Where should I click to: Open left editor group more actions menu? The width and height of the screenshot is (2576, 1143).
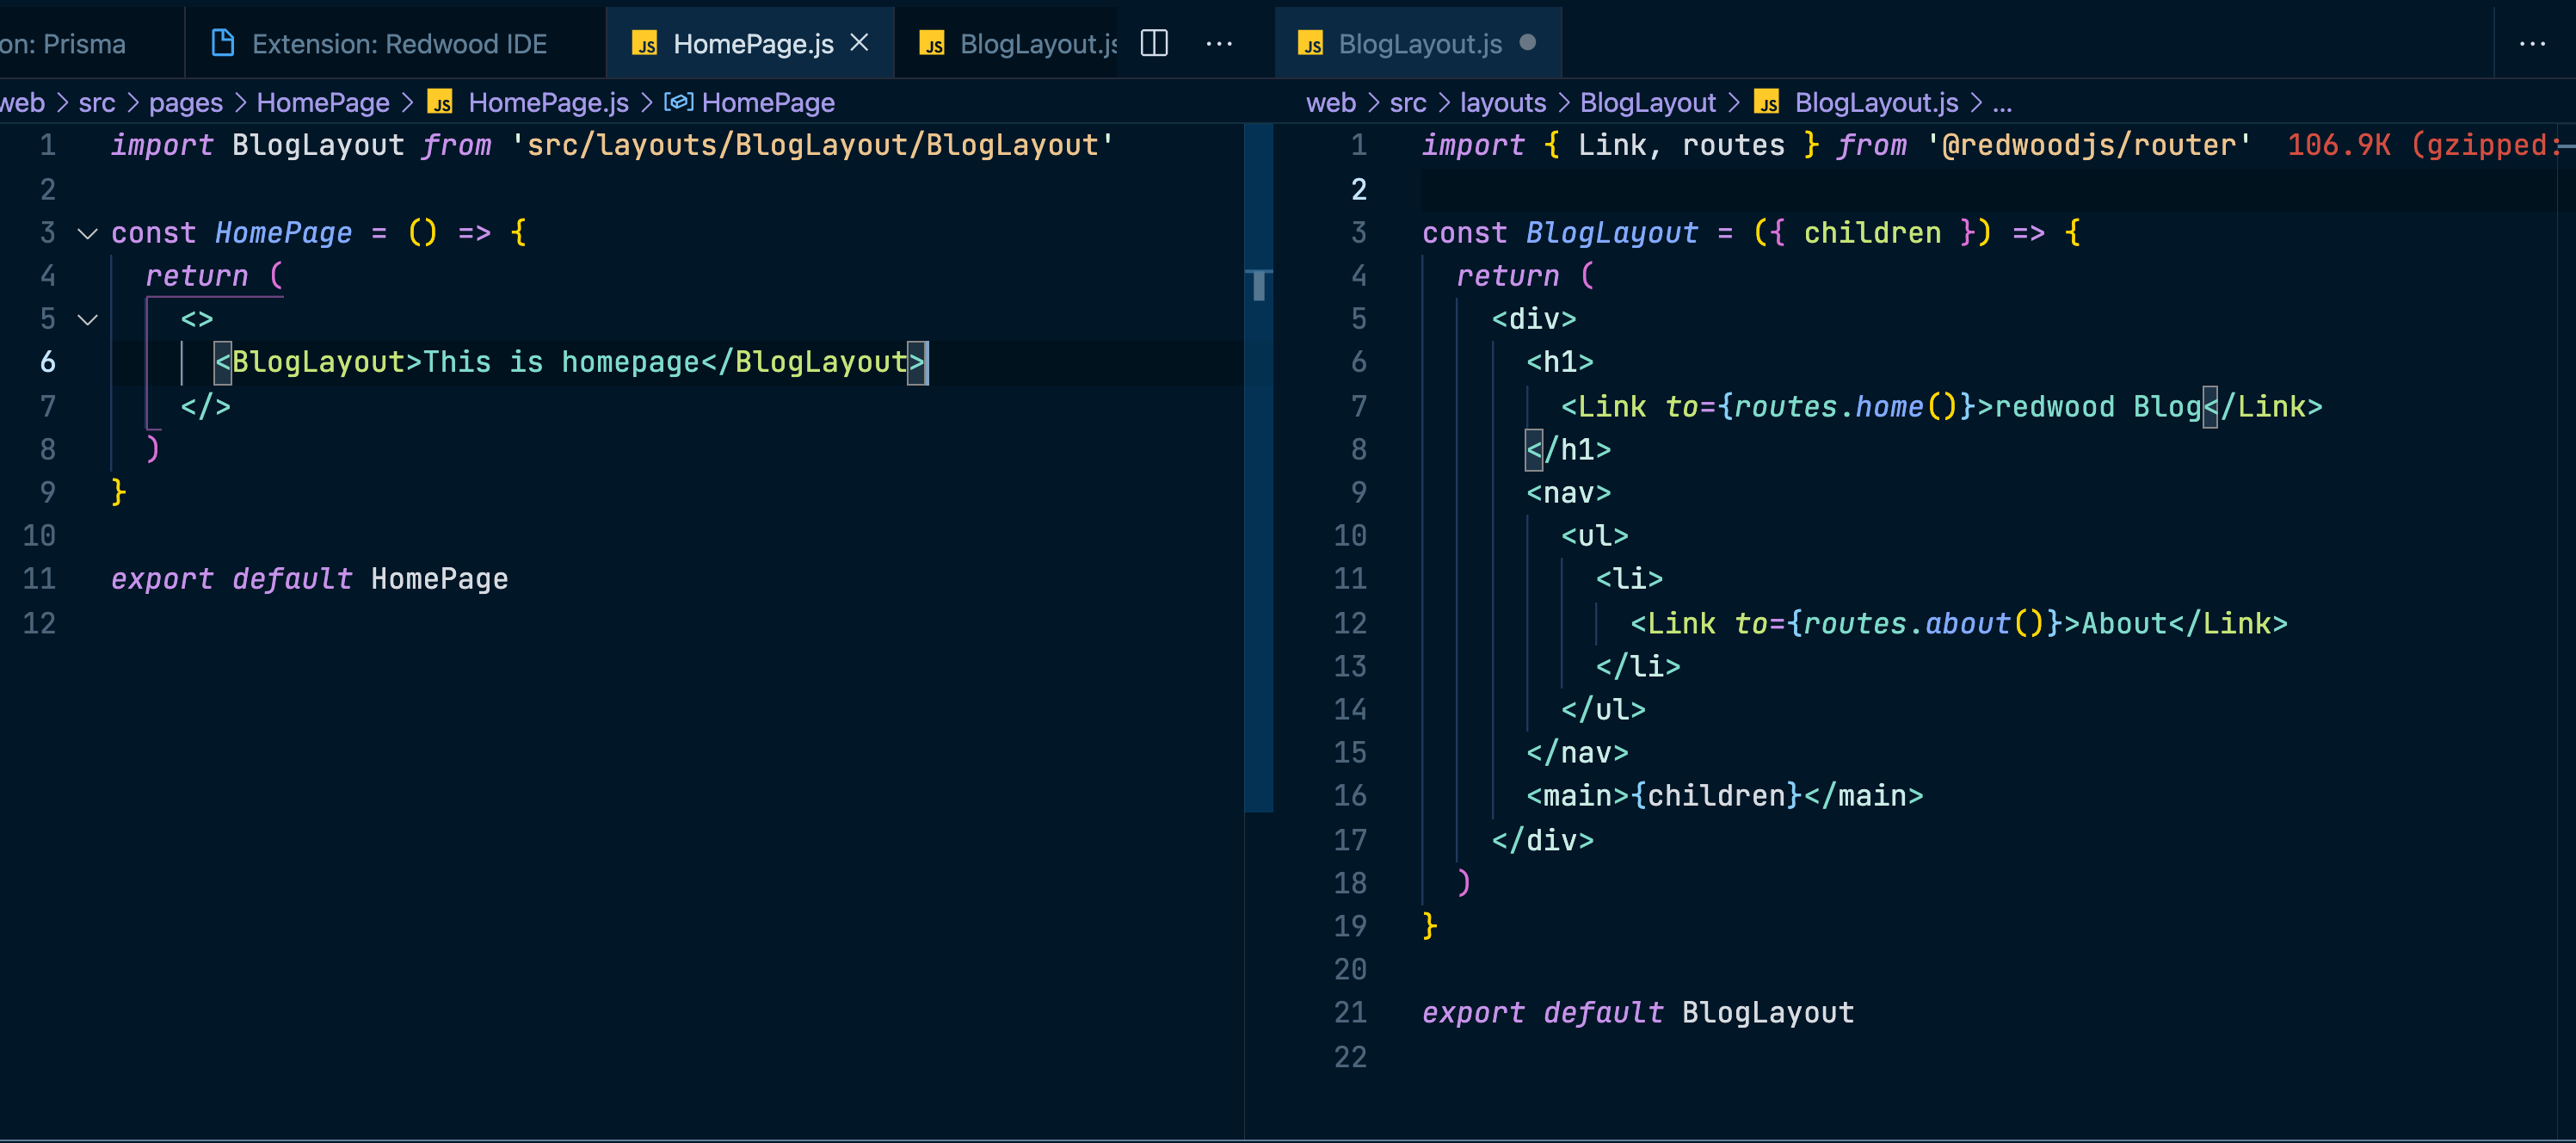(1219, 43)
